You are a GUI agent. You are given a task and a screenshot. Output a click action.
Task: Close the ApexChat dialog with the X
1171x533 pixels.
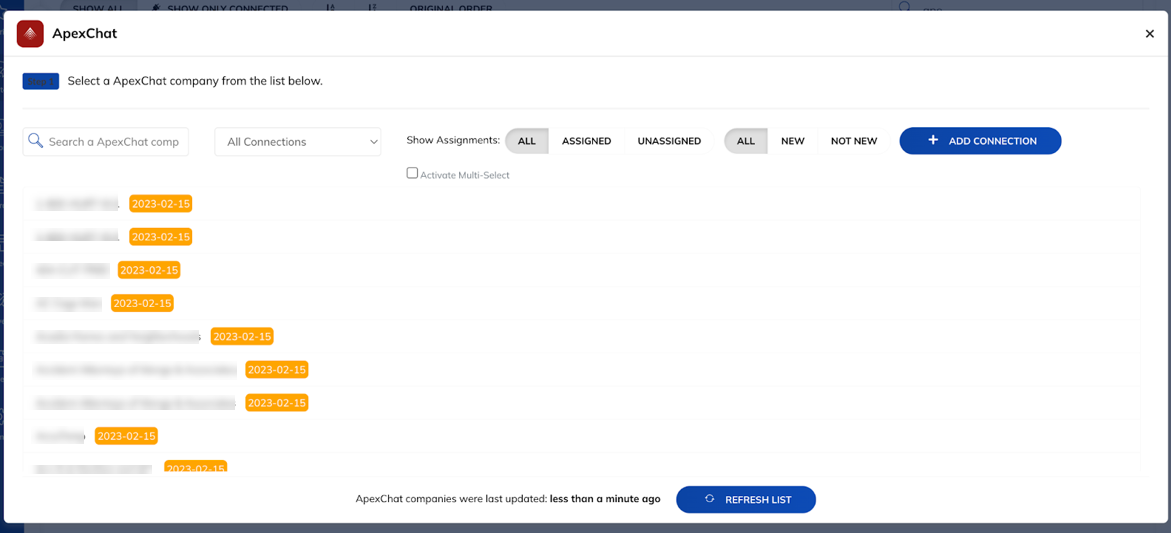tap(1149, 34)
